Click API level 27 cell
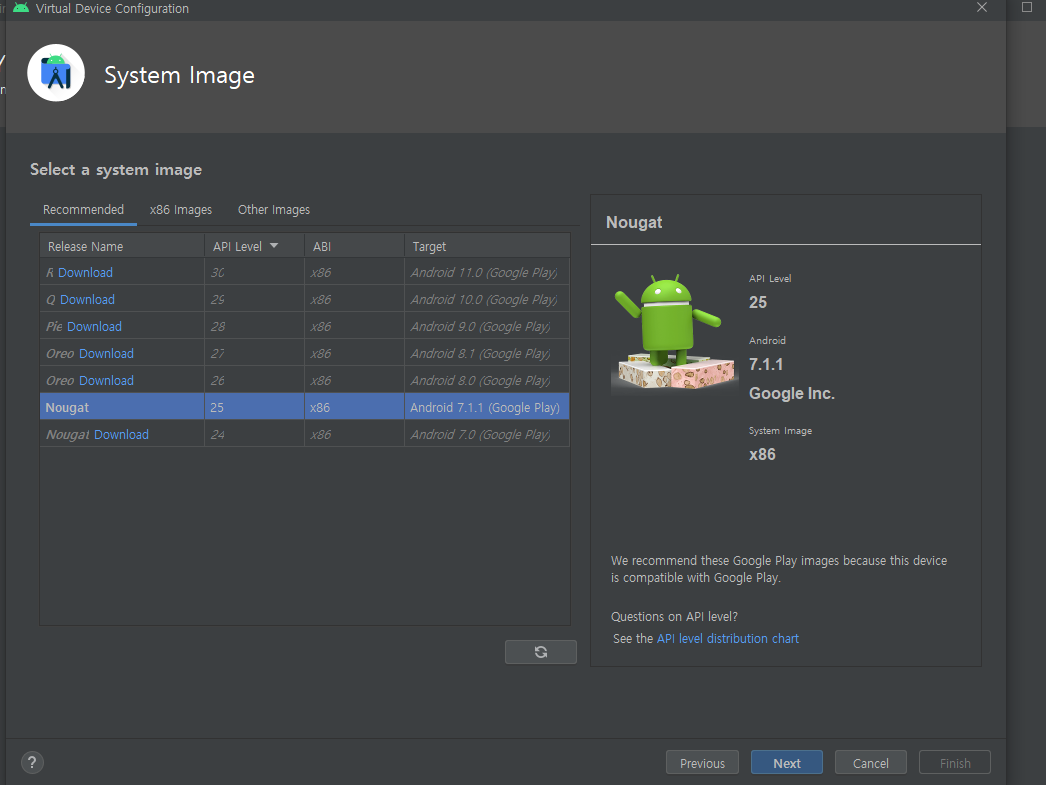 [x=254, y=353]
